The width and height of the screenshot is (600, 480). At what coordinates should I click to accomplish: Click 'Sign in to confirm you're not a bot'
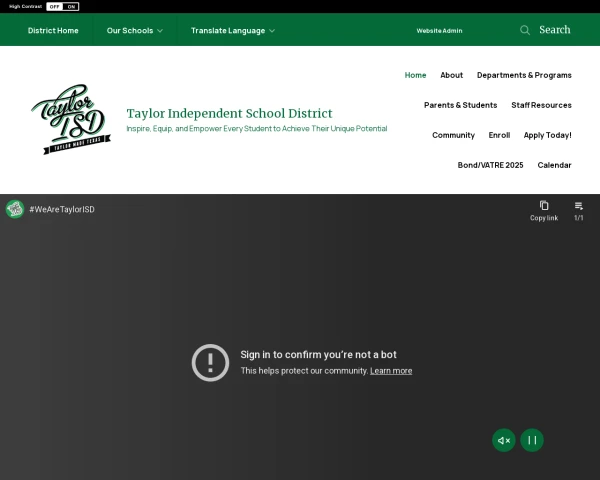click(x=318, y=355)
